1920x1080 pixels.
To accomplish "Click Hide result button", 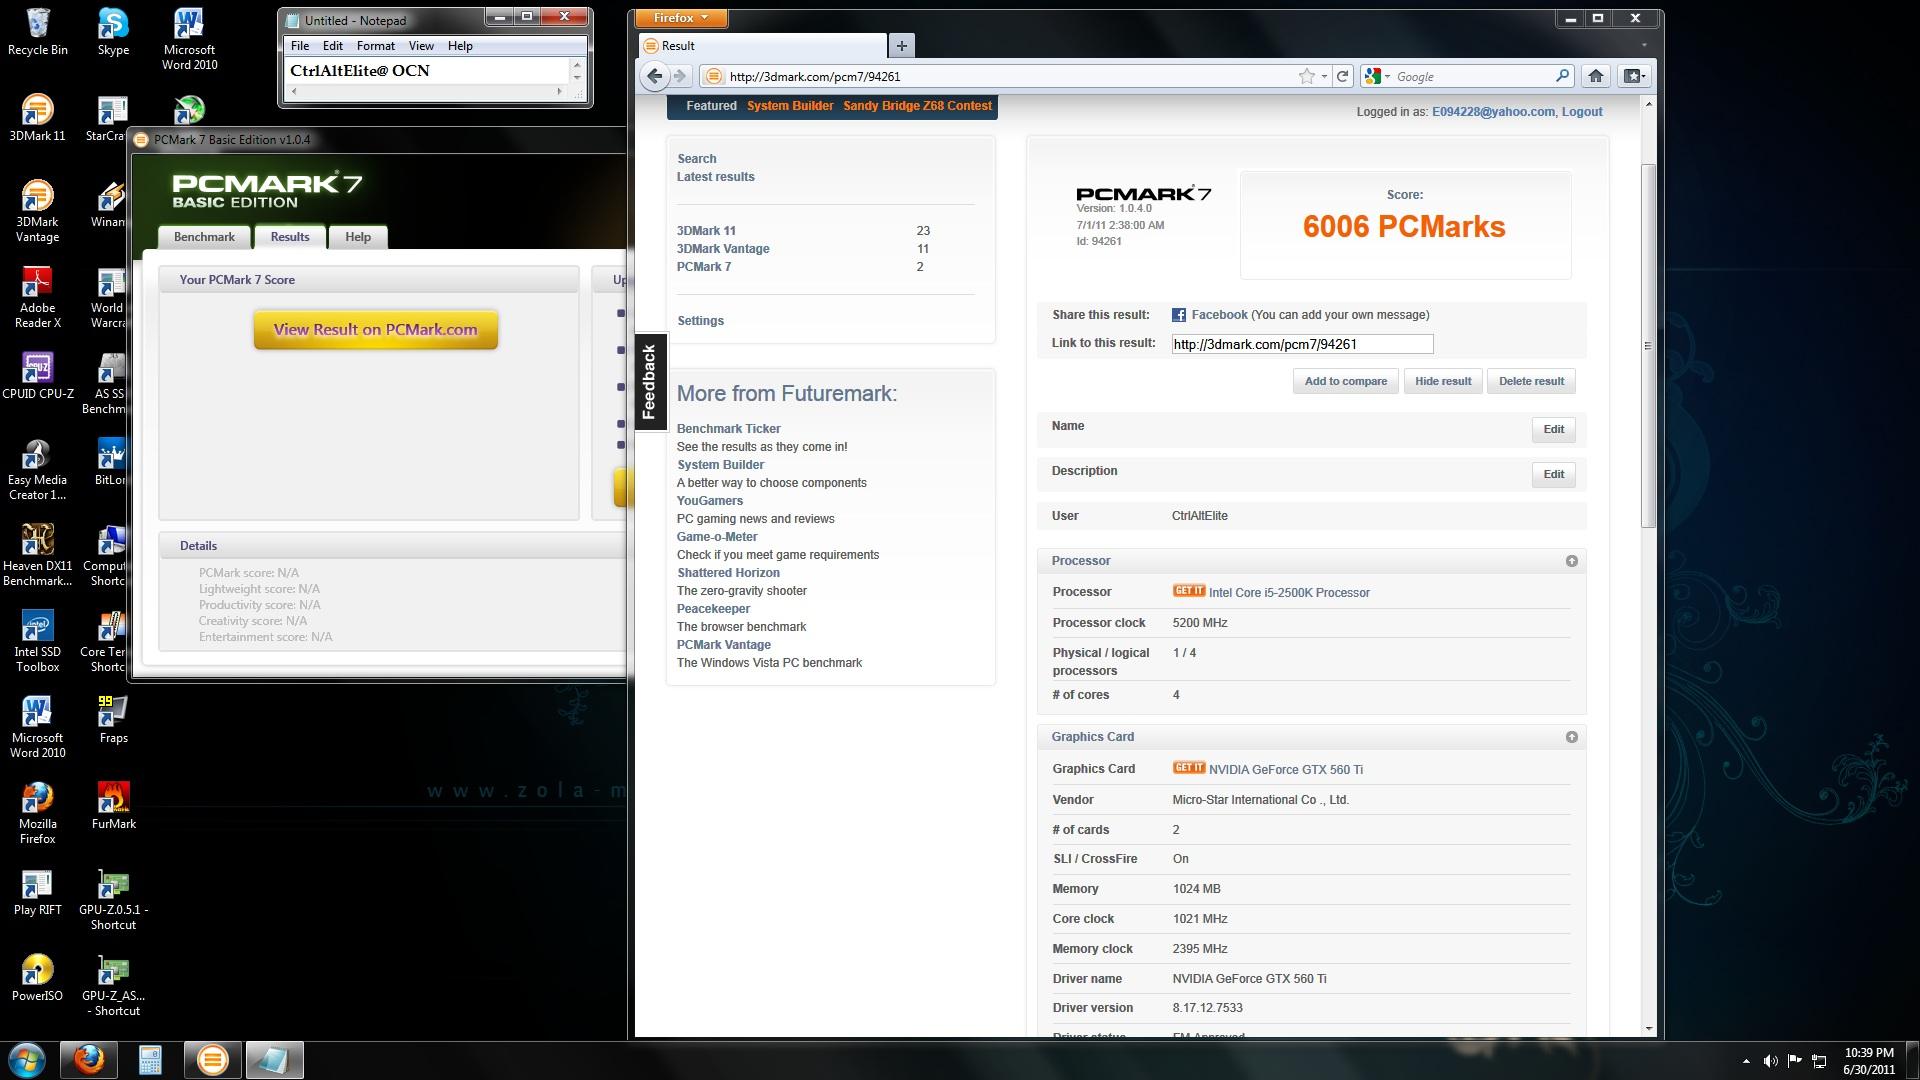I will (1443, 381).
